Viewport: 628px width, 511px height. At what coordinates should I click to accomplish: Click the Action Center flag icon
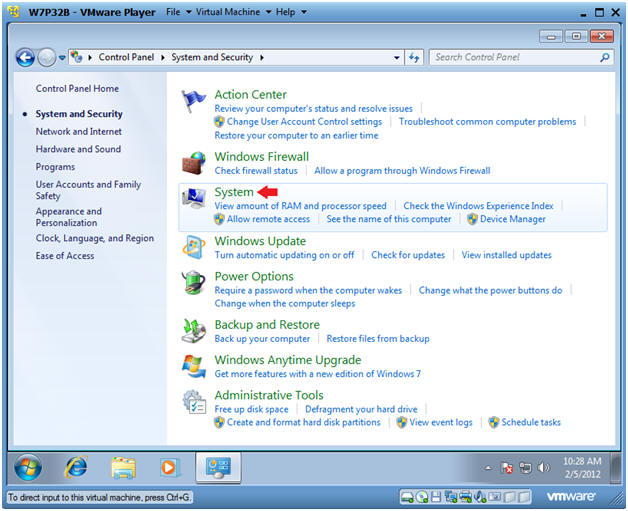click(x=193, y=101)
